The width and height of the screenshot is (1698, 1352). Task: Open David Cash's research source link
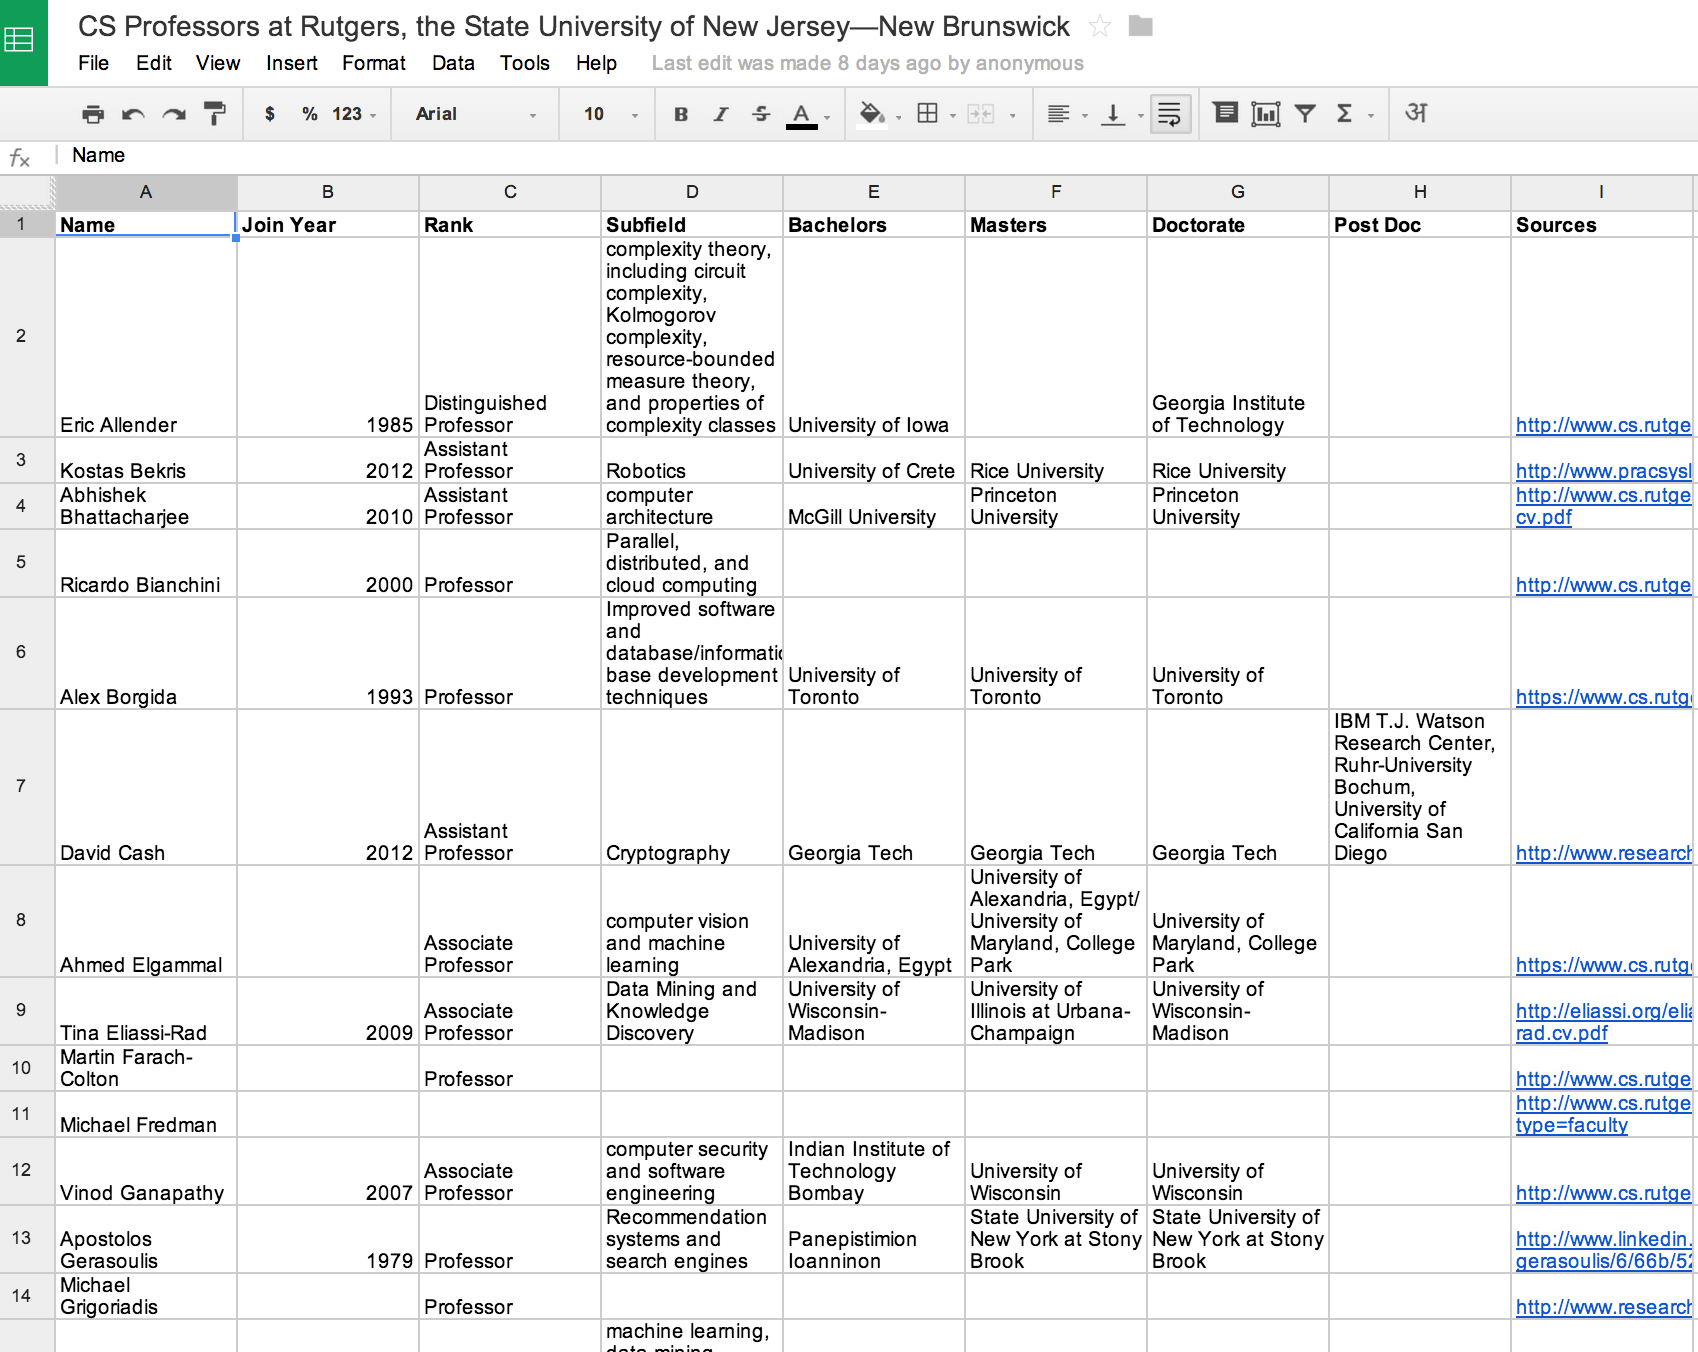[x=1603, y=853]
